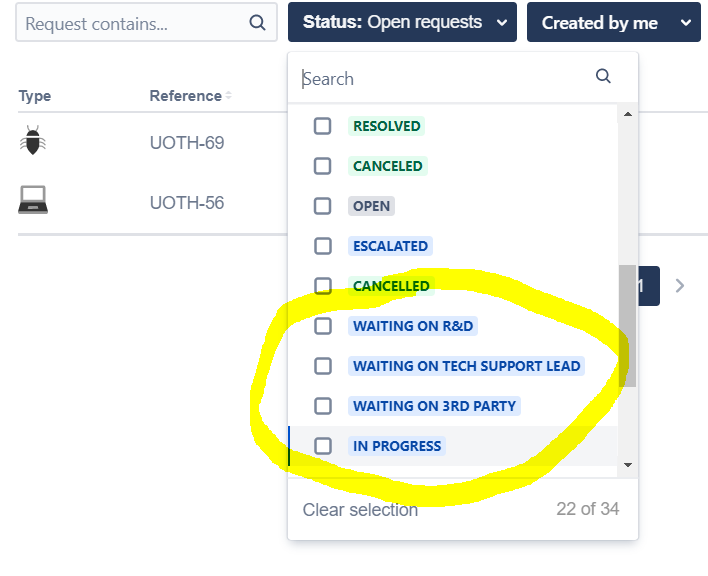Focus the Request contains input field
The width and height of the screenshot is (708, 576).
(146, 22)
